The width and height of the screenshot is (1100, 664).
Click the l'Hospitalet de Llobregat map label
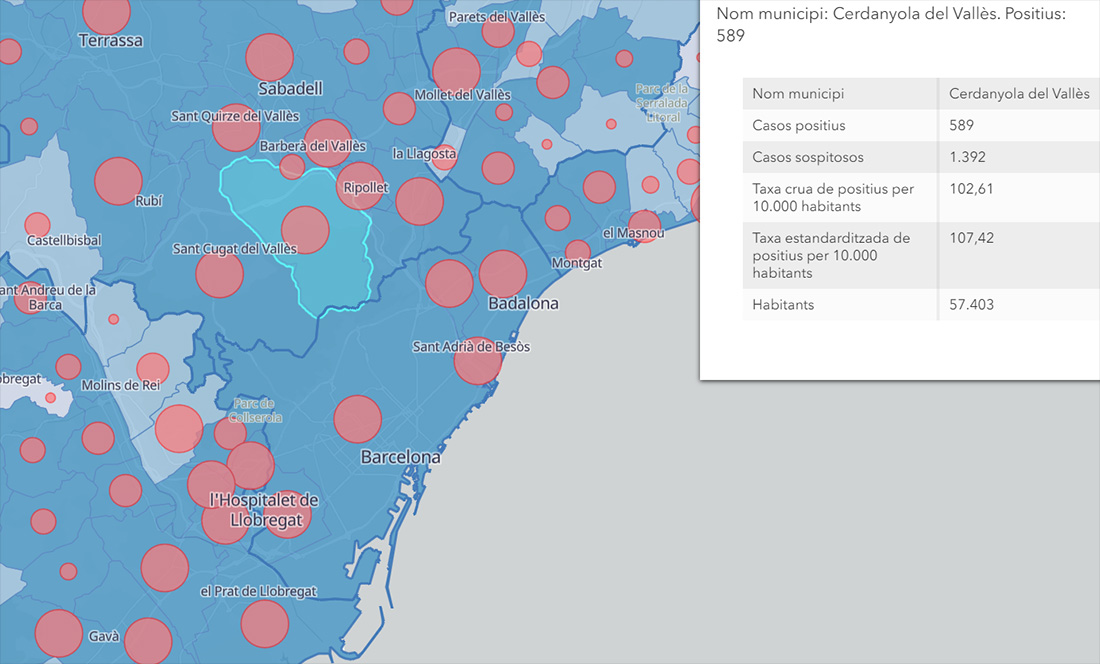[x=264, y=509]
